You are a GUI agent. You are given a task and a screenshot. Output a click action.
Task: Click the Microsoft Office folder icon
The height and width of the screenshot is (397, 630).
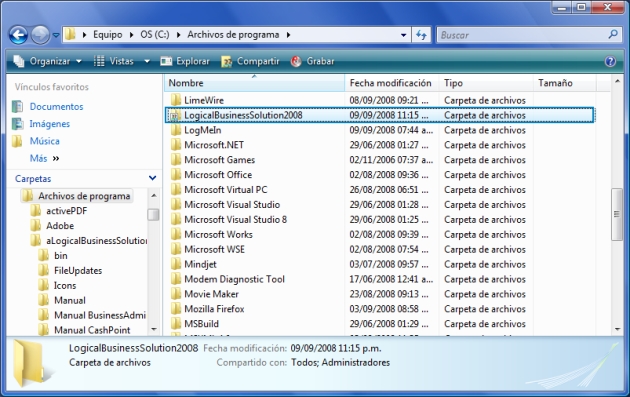pyautogui.click(x=176, y=175)
